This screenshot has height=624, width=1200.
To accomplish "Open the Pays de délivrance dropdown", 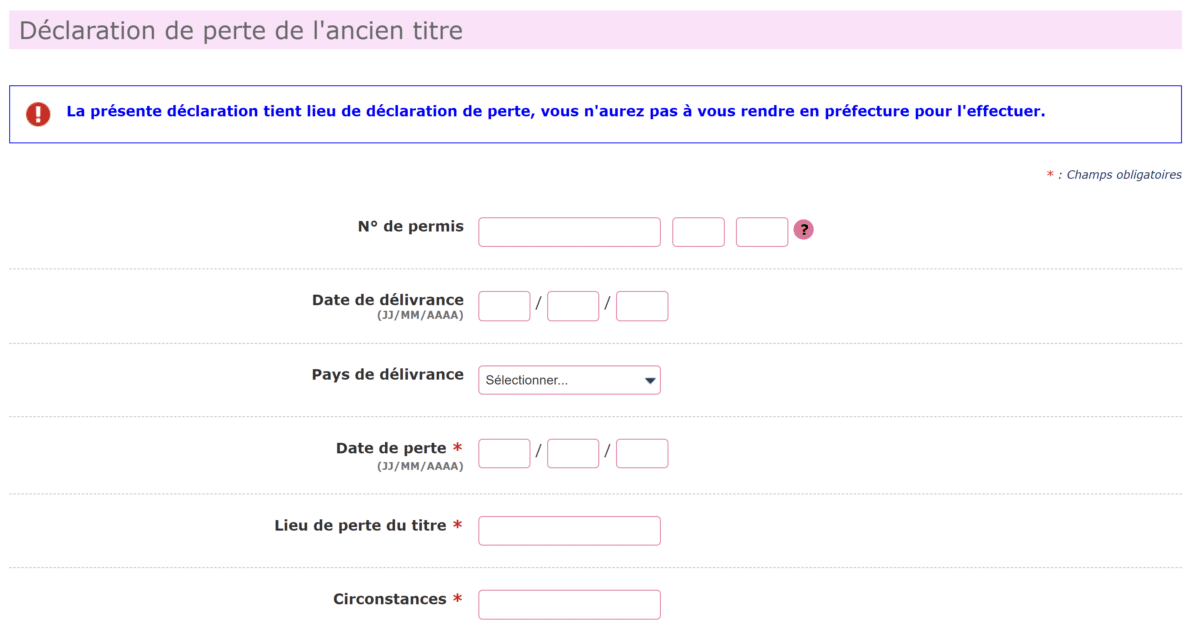I will click(x=569, y=380).
